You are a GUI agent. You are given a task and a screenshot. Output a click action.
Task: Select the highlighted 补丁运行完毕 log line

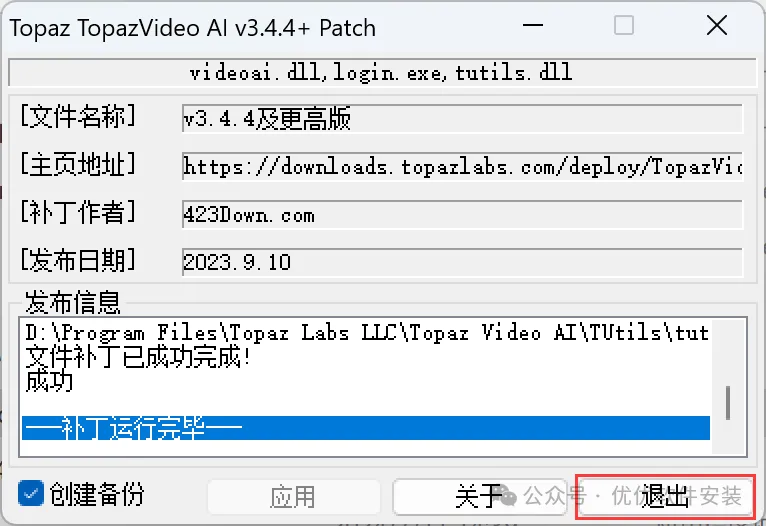(x=366, y=428)
